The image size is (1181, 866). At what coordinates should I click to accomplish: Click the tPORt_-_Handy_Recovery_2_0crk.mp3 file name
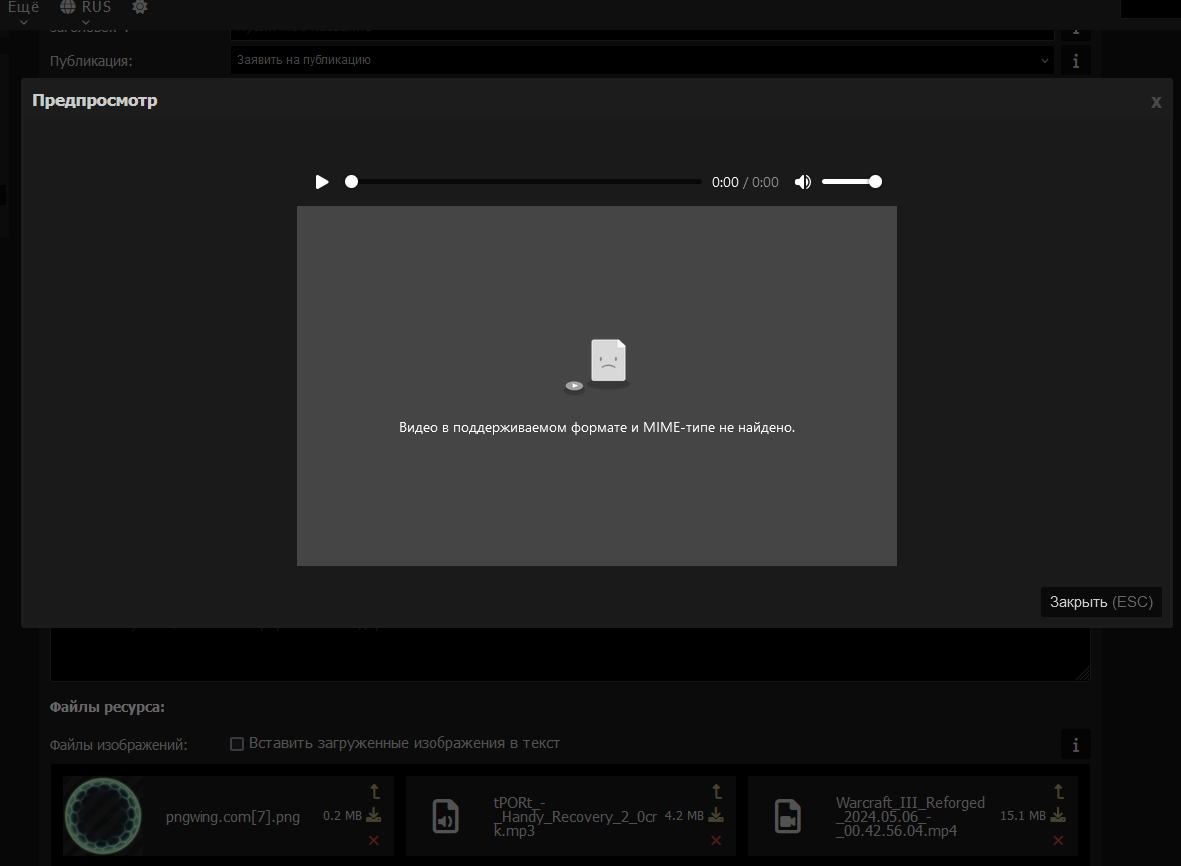pos(575,817)
